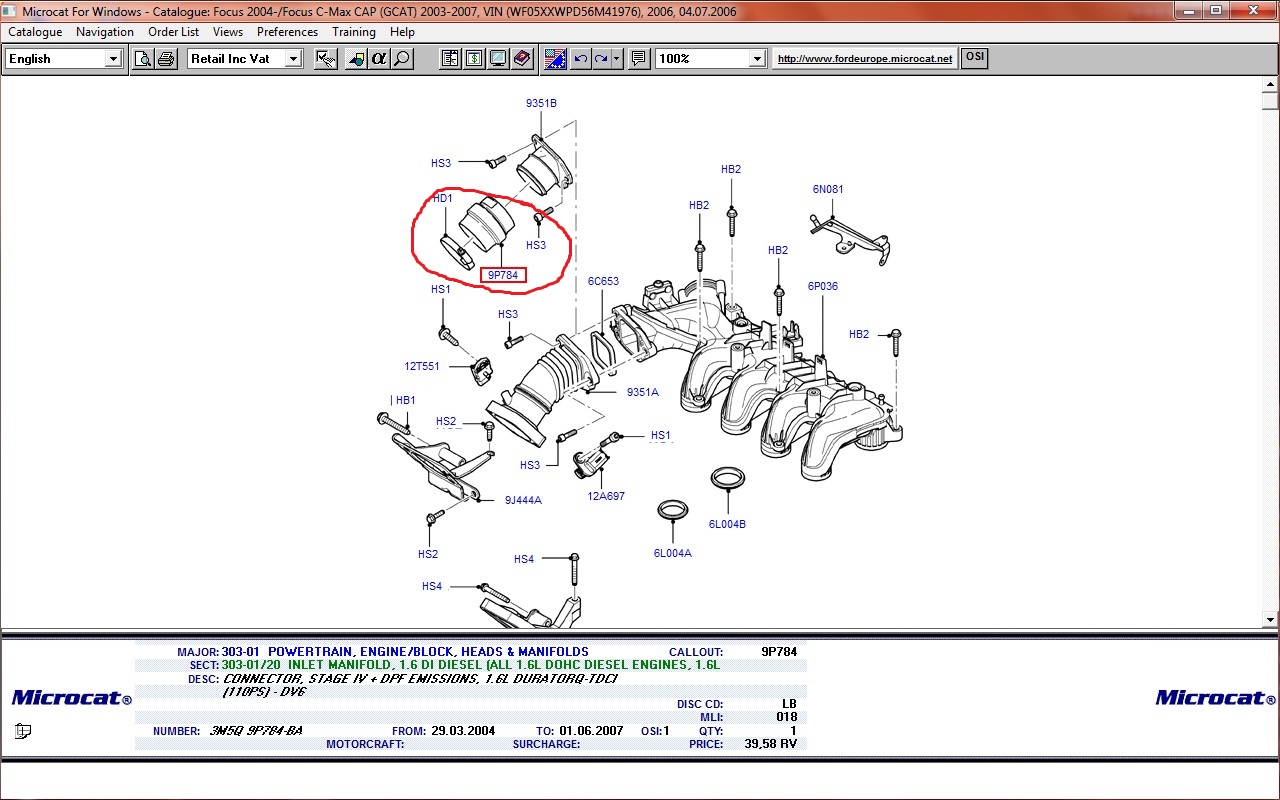
Task: Open the fordeurope.microcat.net link
Action: (x=865, y=59)
